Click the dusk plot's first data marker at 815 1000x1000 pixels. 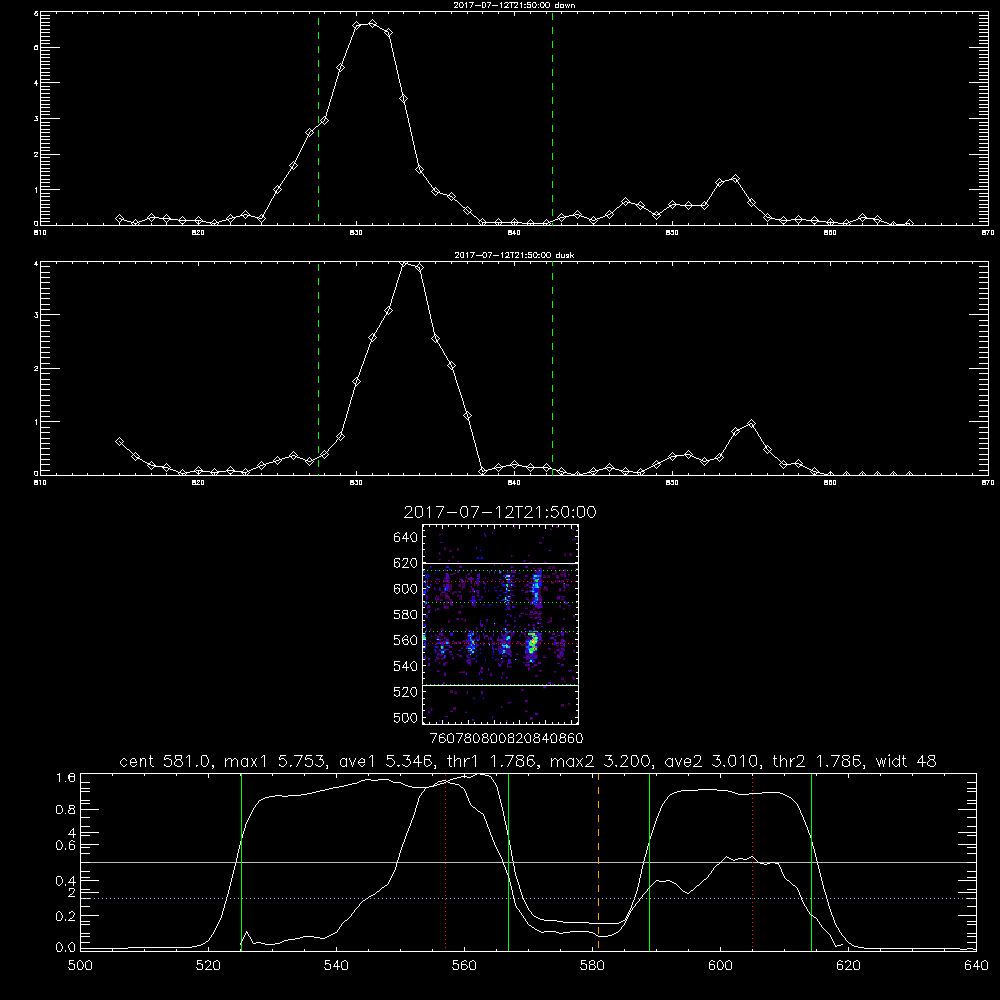pyautogui.click(x=119, y=441)
